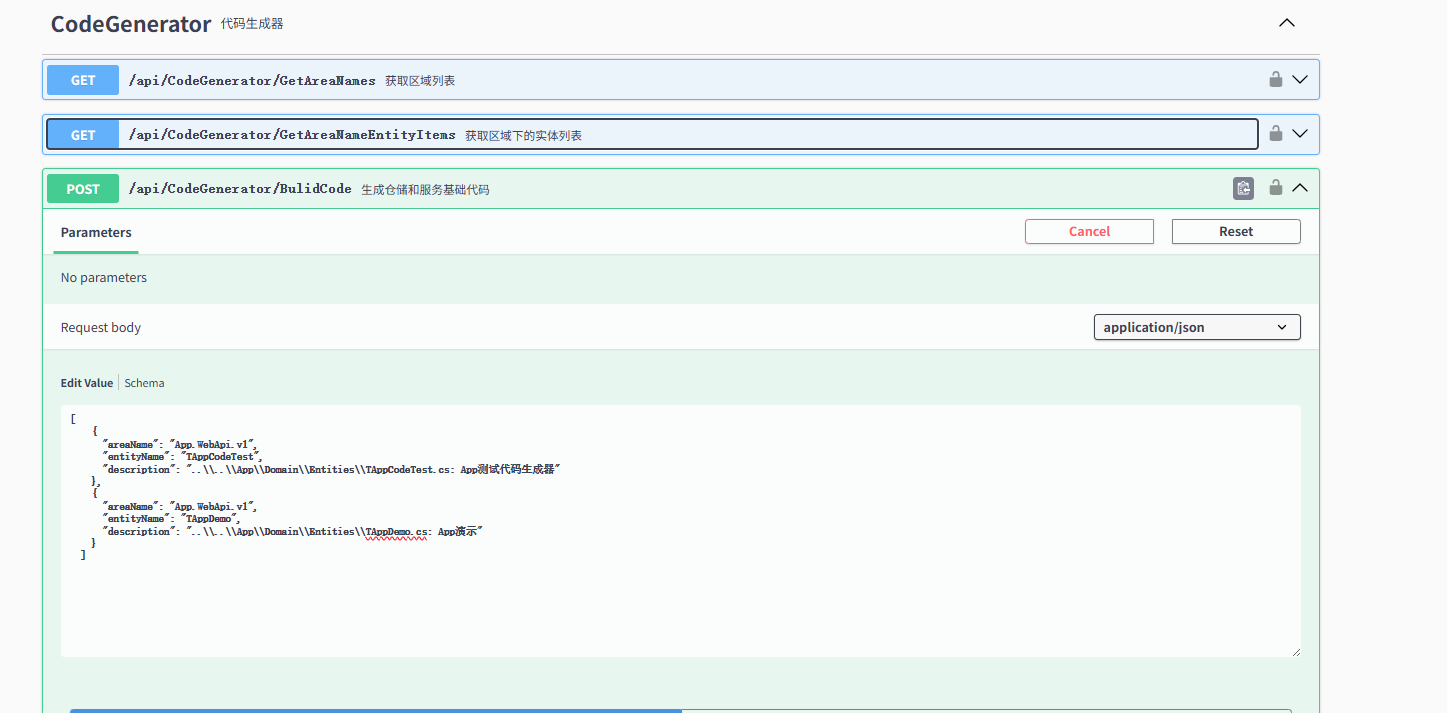Click the description 获取区域下的实体列表

point(523,135)
